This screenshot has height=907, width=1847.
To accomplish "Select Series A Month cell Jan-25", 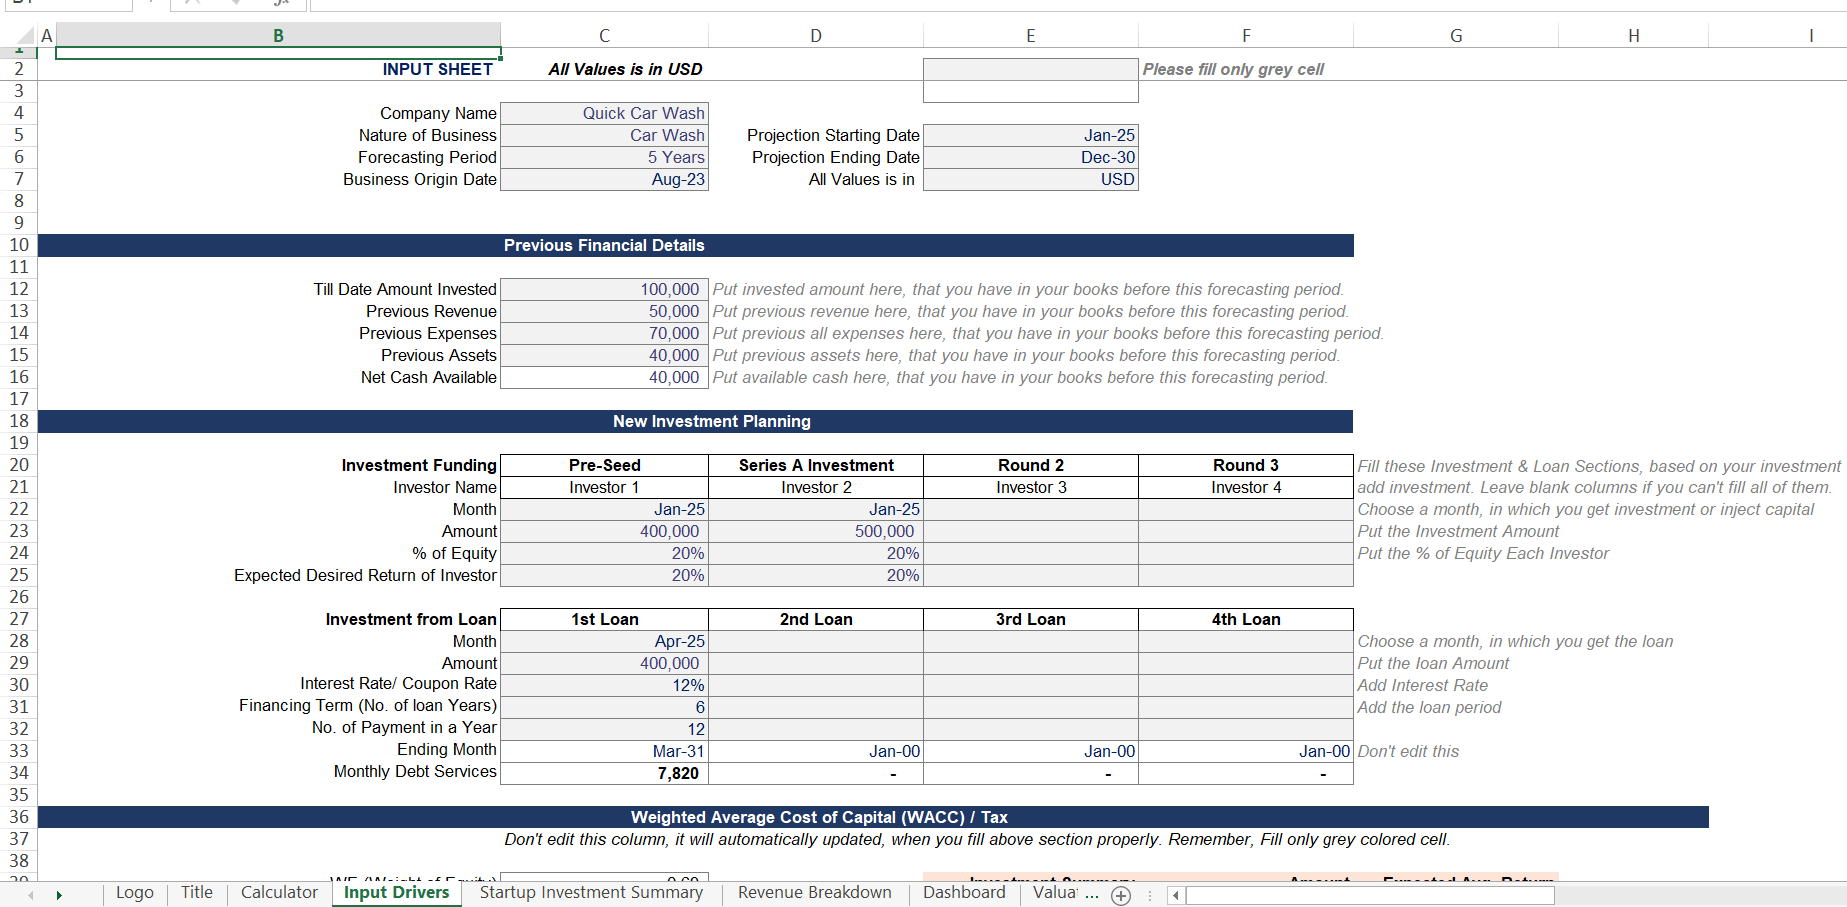I will 816,509.
